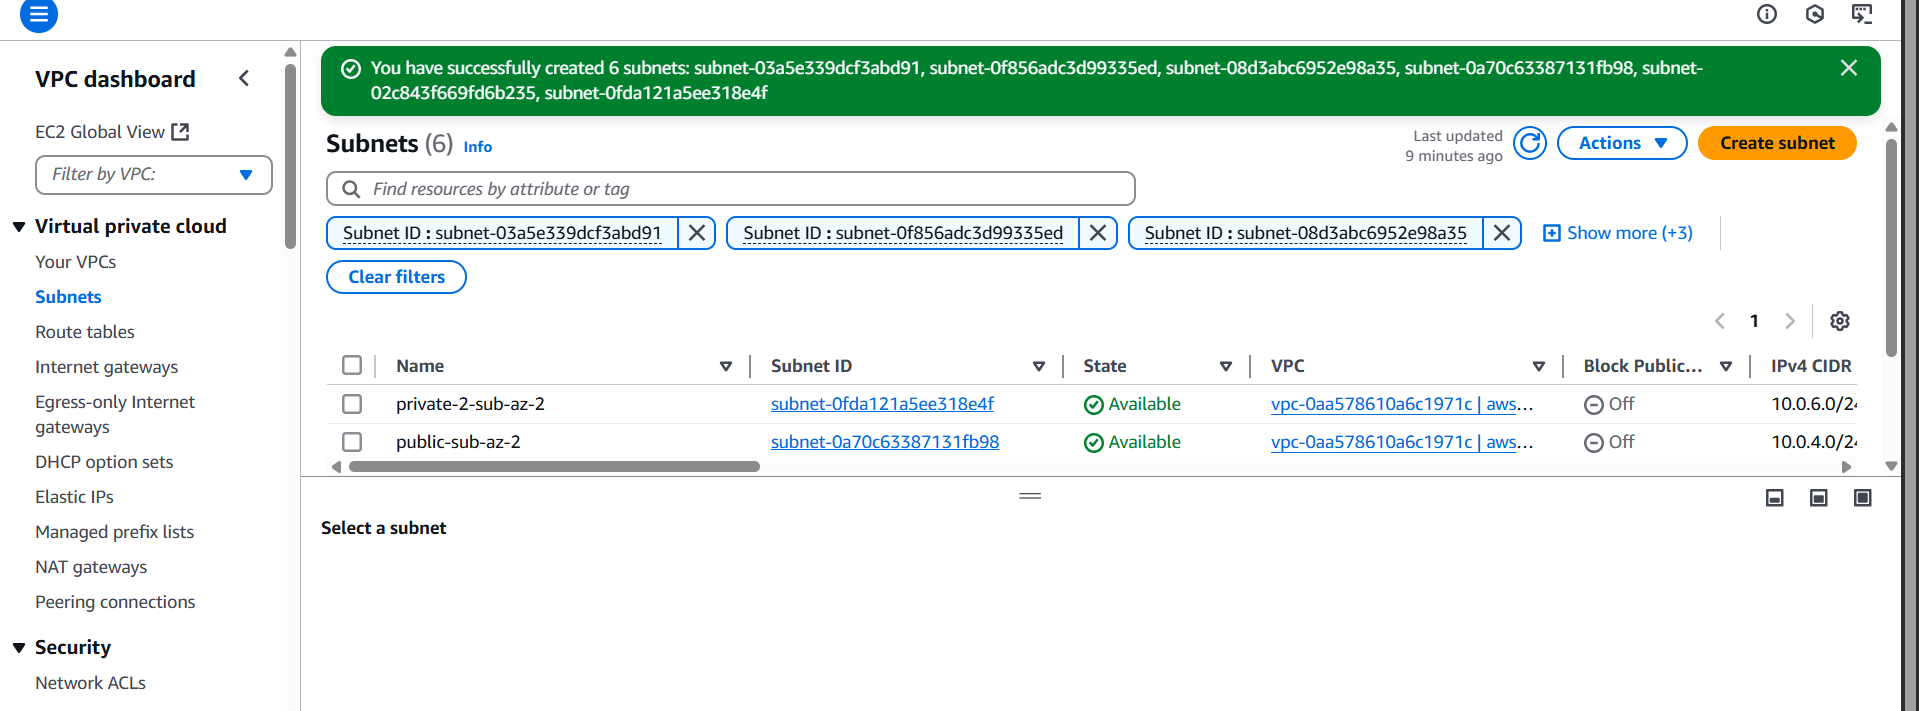Click the hexagon settings icon in top bar
The width and height of the screenshot is (1919, 711).
pos(1815,14)
